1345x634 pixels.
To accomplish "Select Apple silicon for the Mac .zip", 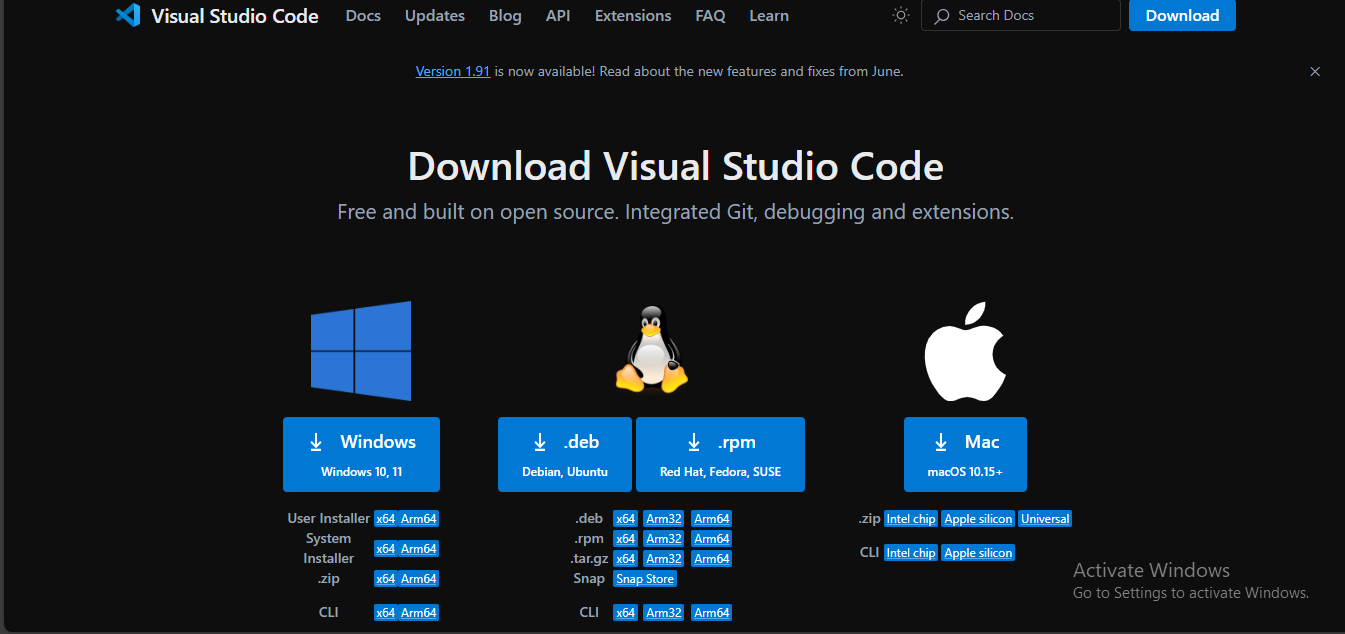I will (x=978, y=519).
